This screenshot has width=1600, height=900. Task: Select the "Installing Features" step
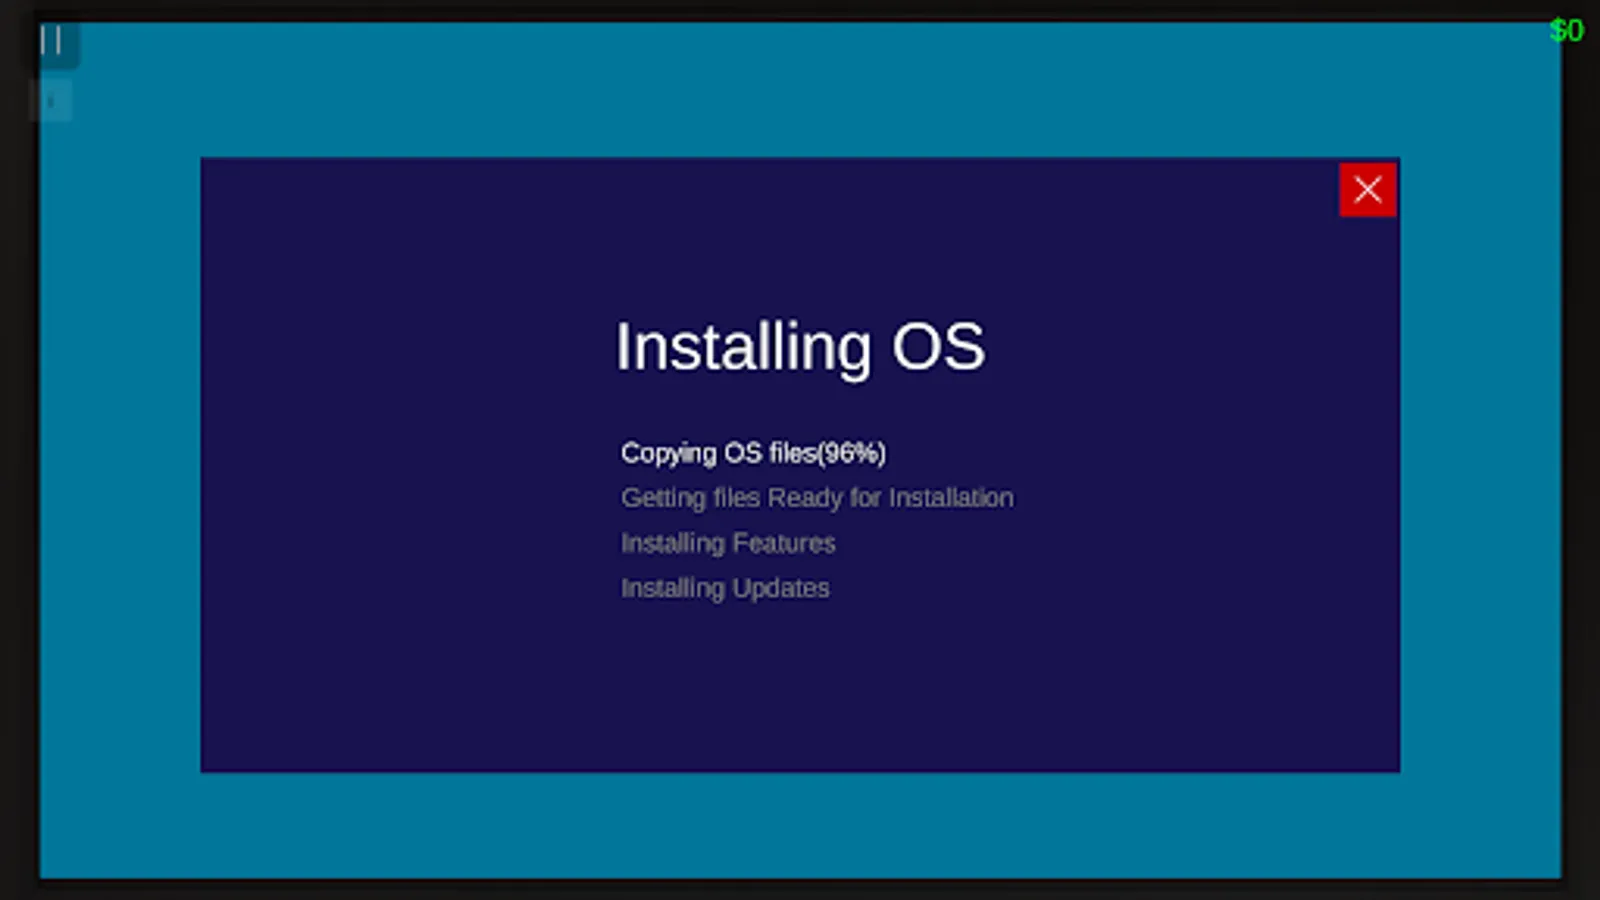728,543
